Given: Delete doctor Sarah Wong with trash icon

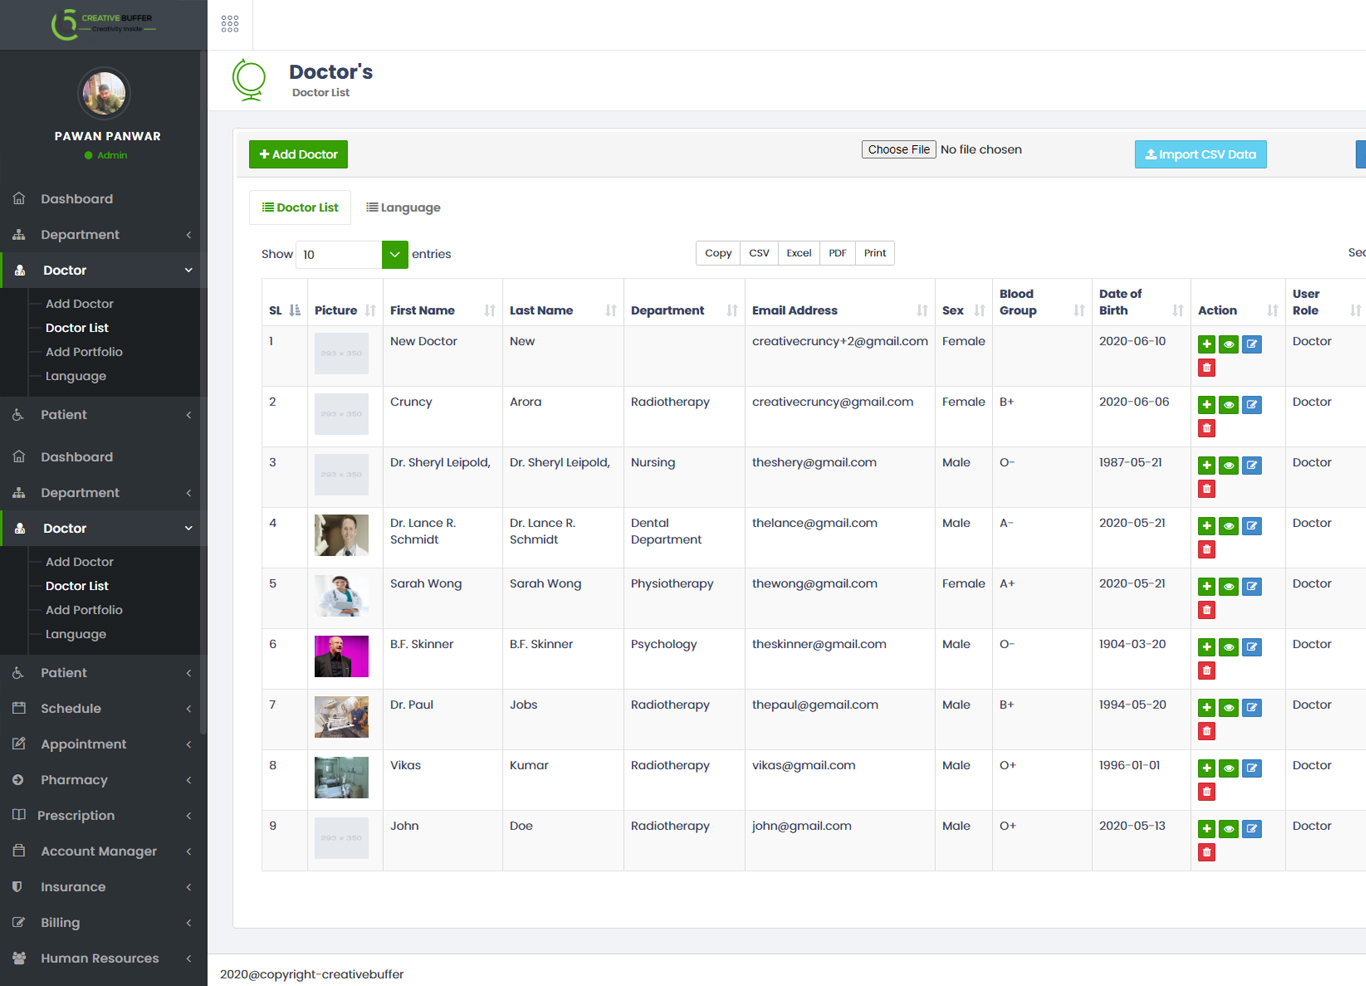Looking at the screenshot, I should pos(1207,610).
